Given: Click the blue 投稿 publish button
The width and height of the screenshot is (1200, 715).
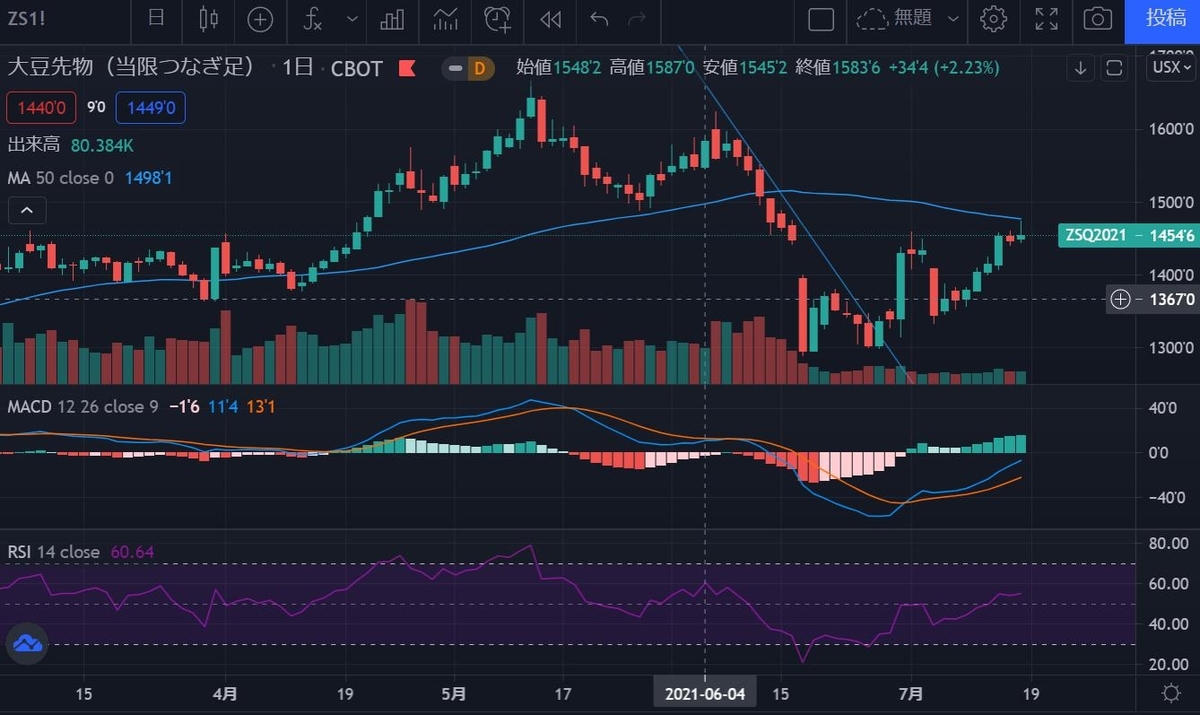Looking at the screenshot, I should coord(1162,18).
